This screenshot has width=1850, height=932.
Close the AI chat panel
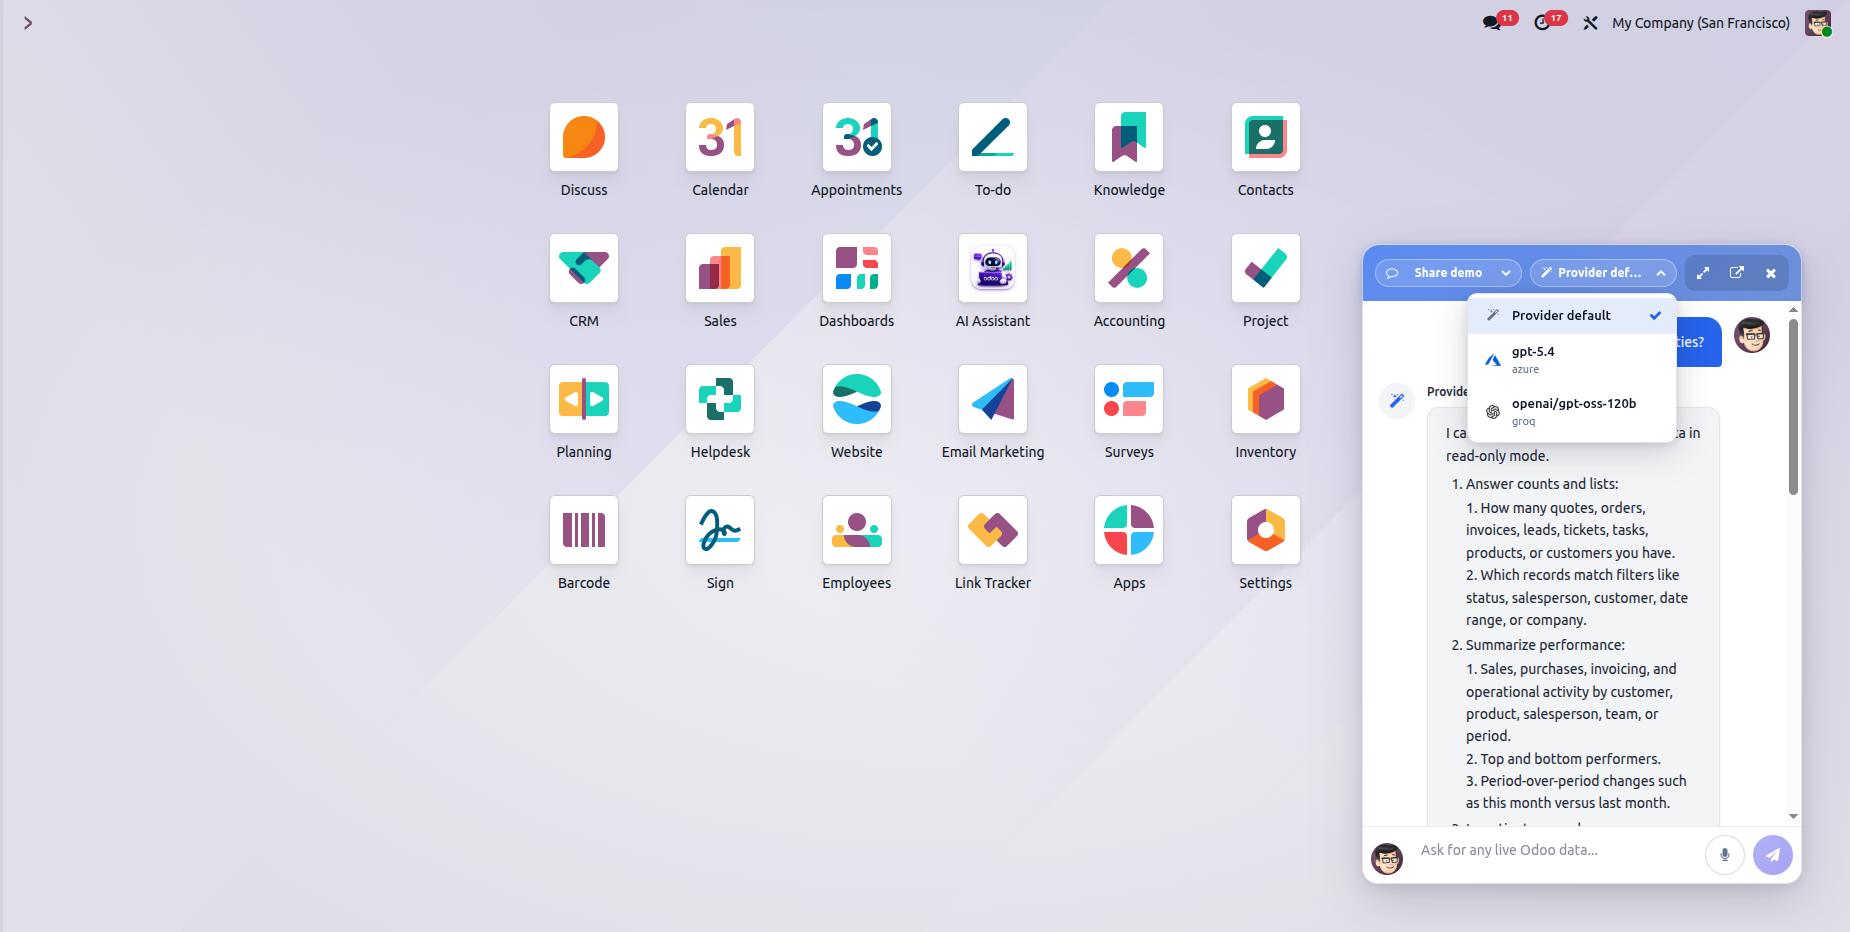point(1771,273)
